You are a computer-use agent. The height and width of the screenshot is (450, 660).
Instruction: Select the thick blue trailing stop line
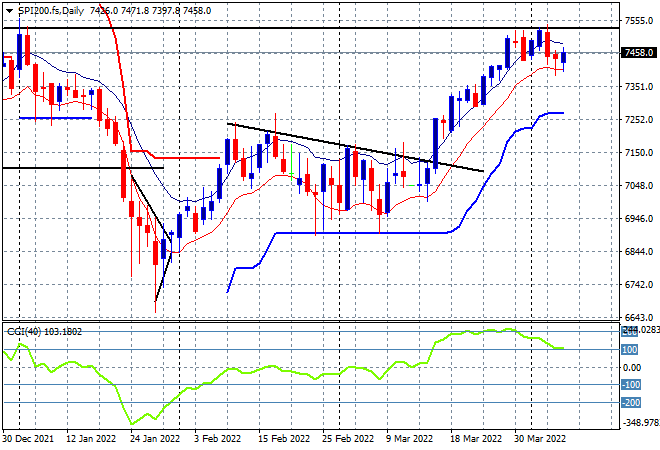tap(362, 233)
